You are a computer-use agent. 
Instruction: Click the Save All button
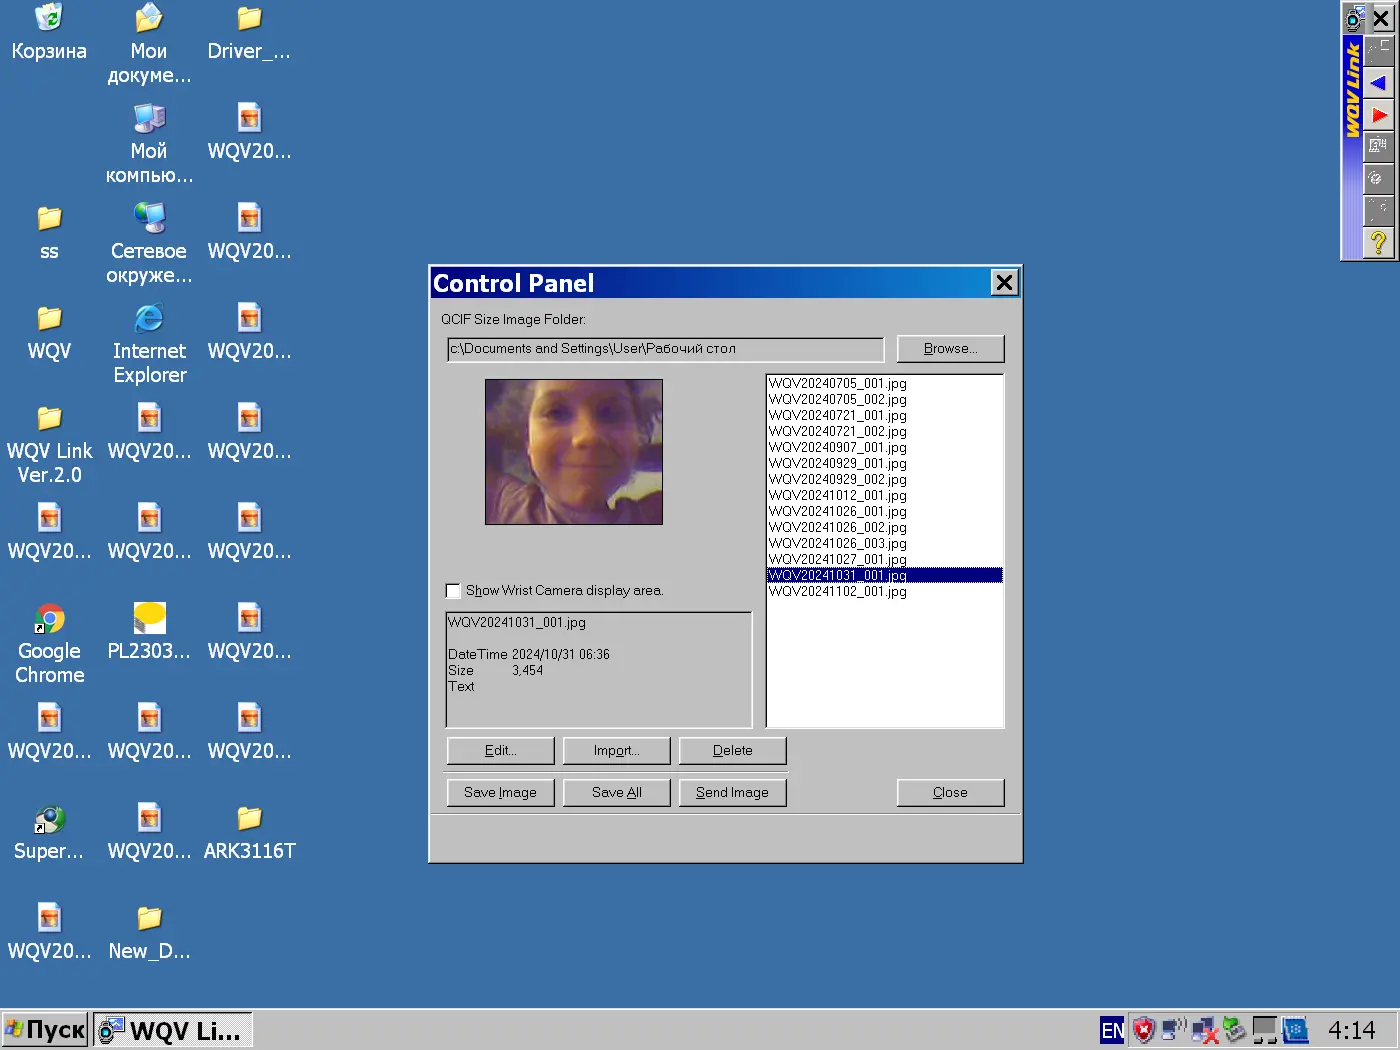point(616,793)
